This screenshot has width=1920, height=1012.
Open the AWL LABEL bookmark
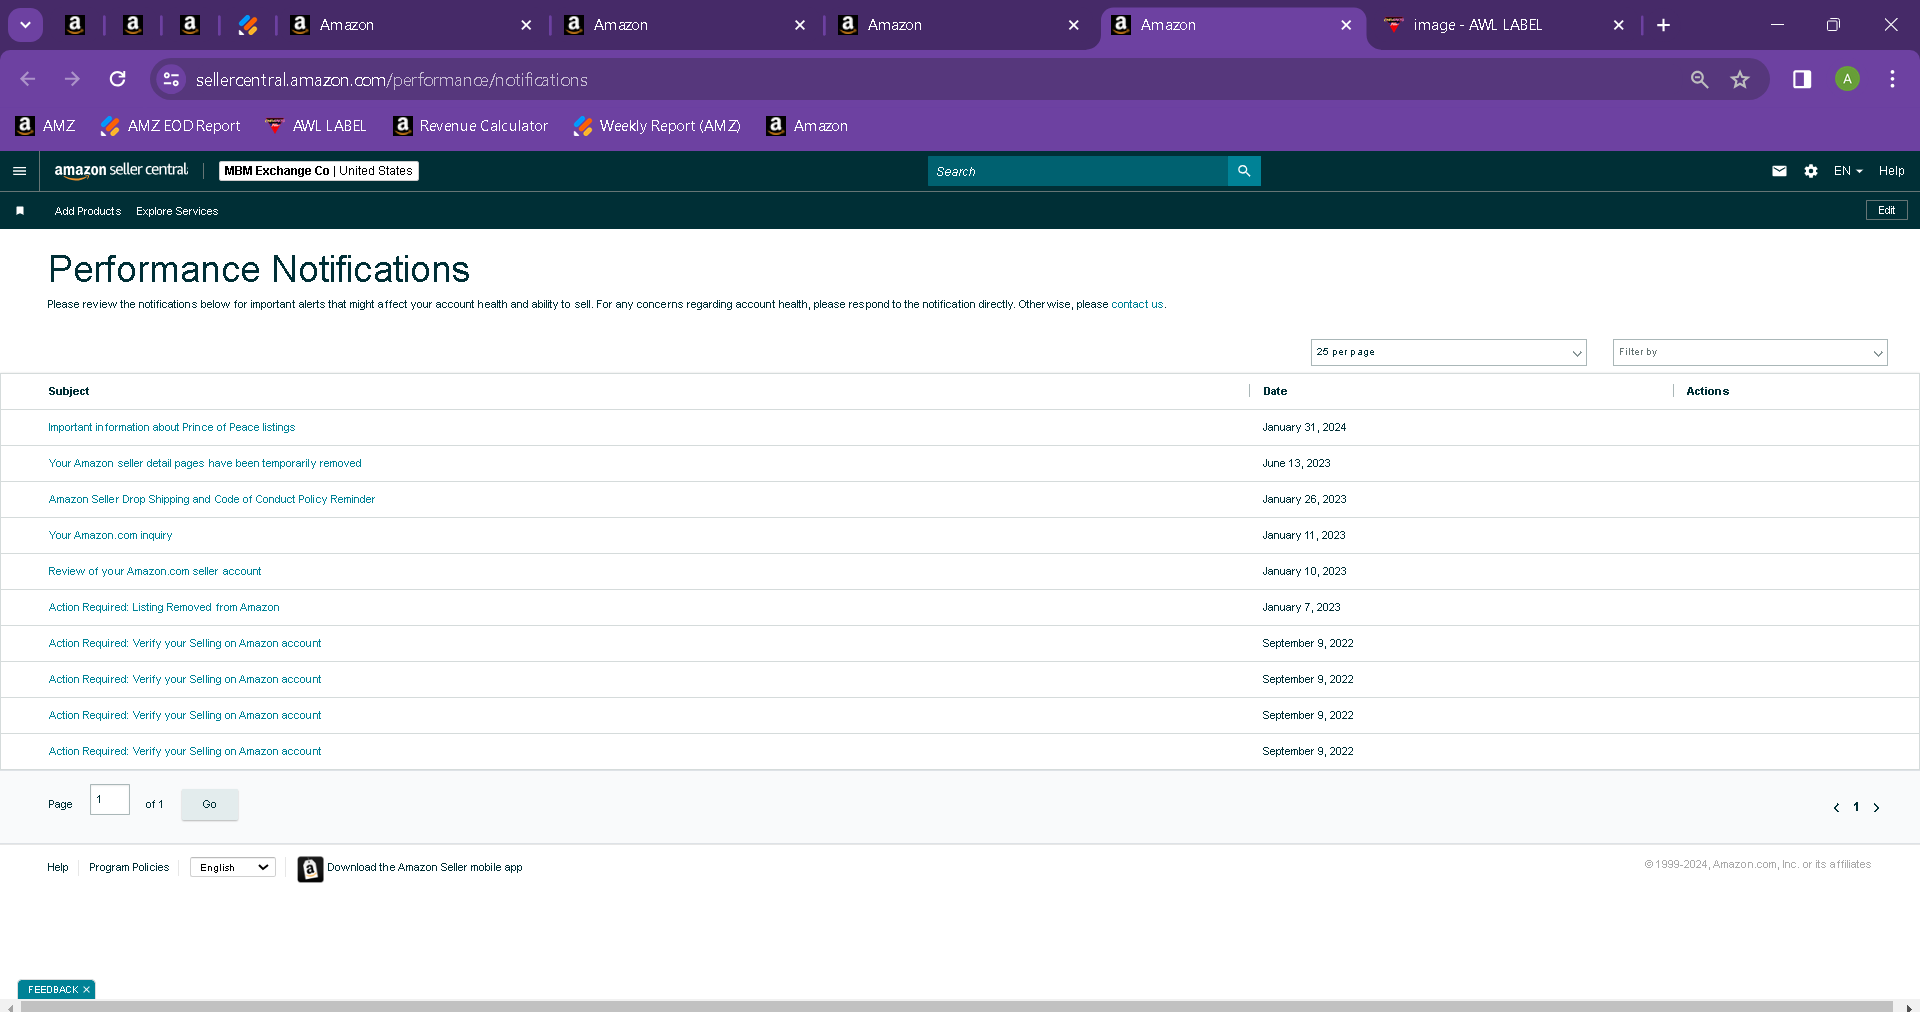[316, 126]
